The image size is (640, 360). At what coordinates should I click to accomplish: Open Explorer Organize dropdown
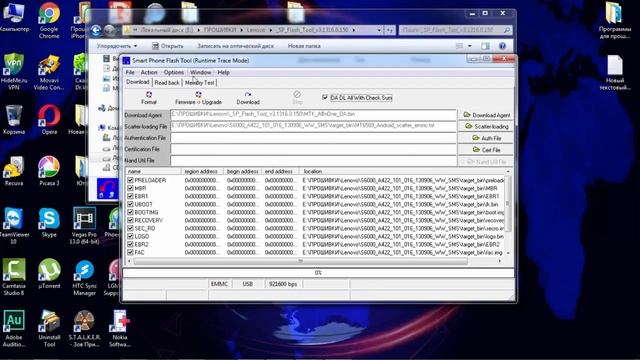pyautogui.click(x=117, y=46)
